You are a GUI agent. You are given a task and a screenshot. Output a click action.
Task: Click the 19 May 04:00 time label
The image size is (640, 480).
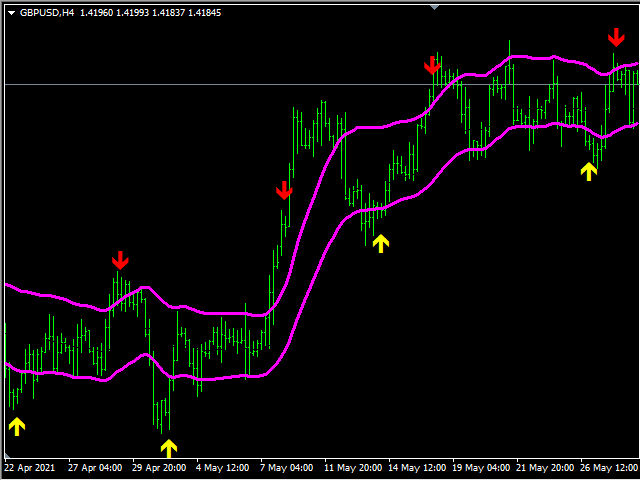tap(482, 467)
